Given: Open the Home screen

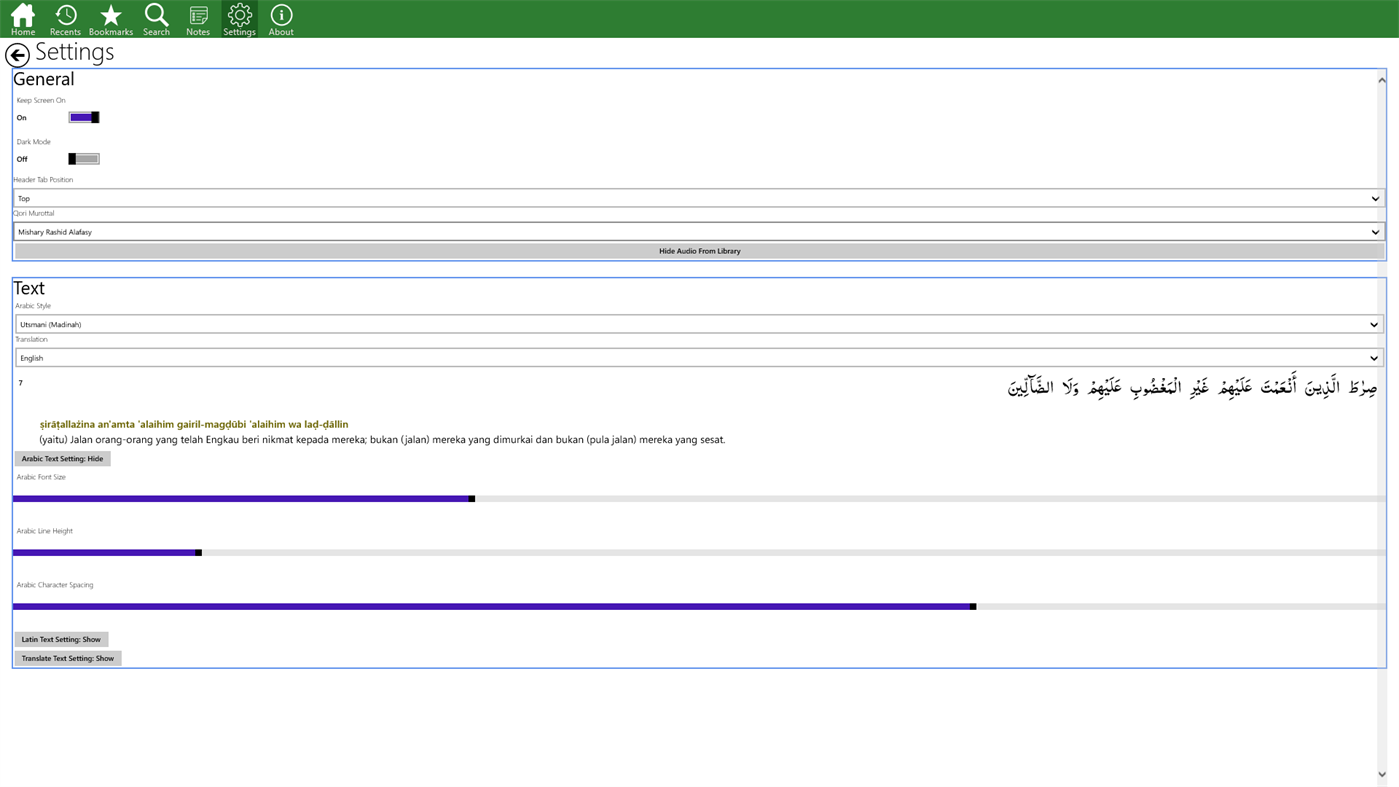Looking at the screenshot, I should 22,17.
